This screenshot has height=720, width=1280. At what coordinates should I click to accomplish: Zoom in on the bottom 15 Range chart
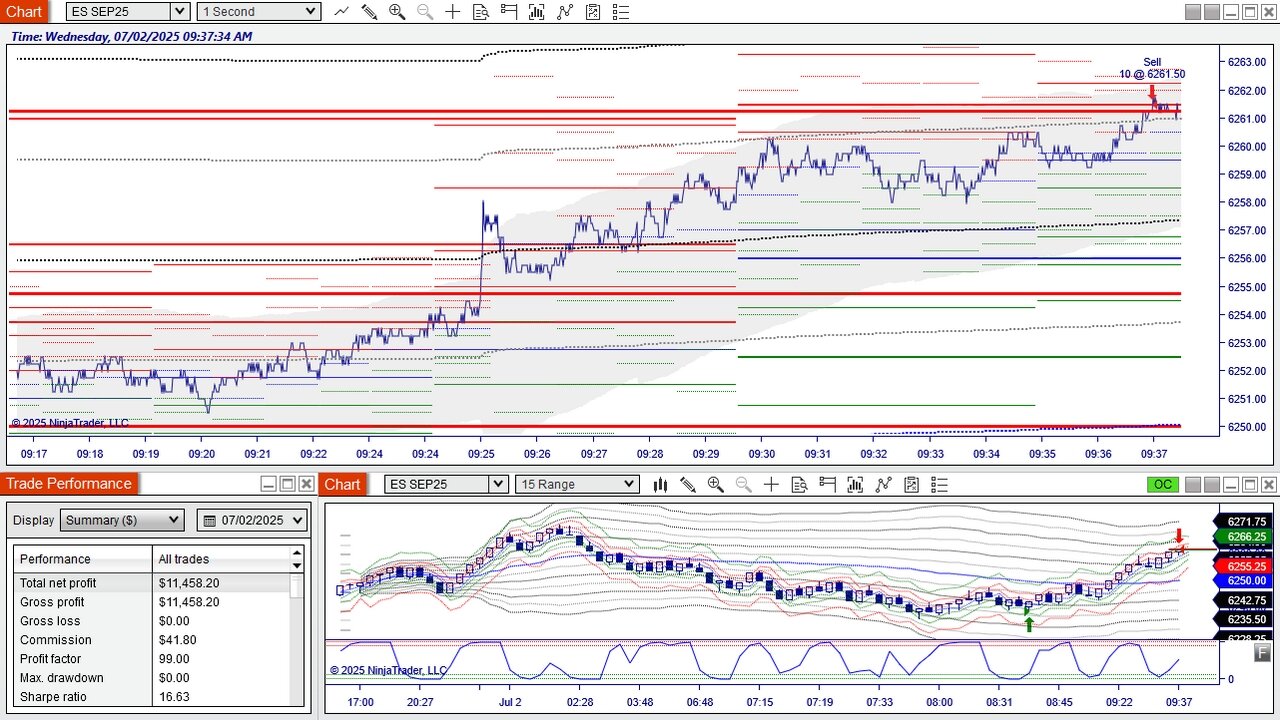pyautogui.click(x=716, y=484)
